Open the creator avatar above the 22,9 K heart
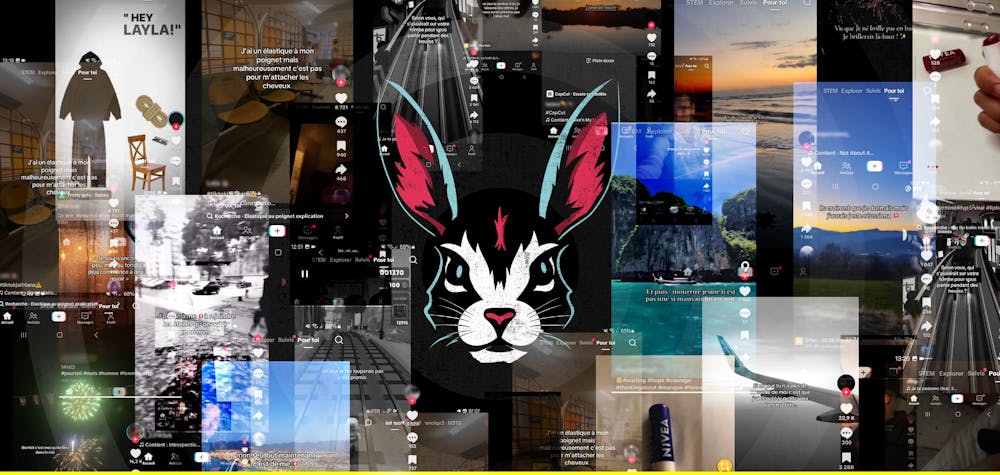Image resolution: width=1000 pixels, height=475 pixels. pyautogui.click(x=846, y=383)
